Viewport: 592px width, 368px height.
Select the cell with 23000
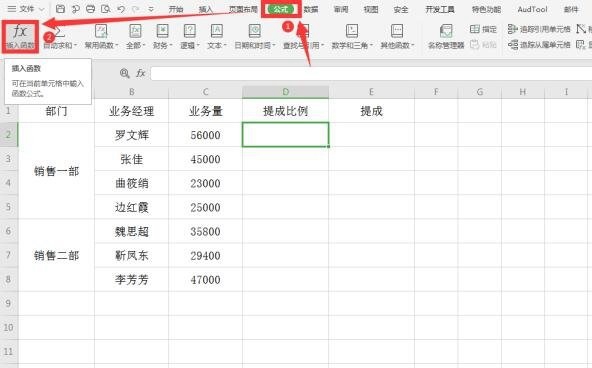point(206,183)
